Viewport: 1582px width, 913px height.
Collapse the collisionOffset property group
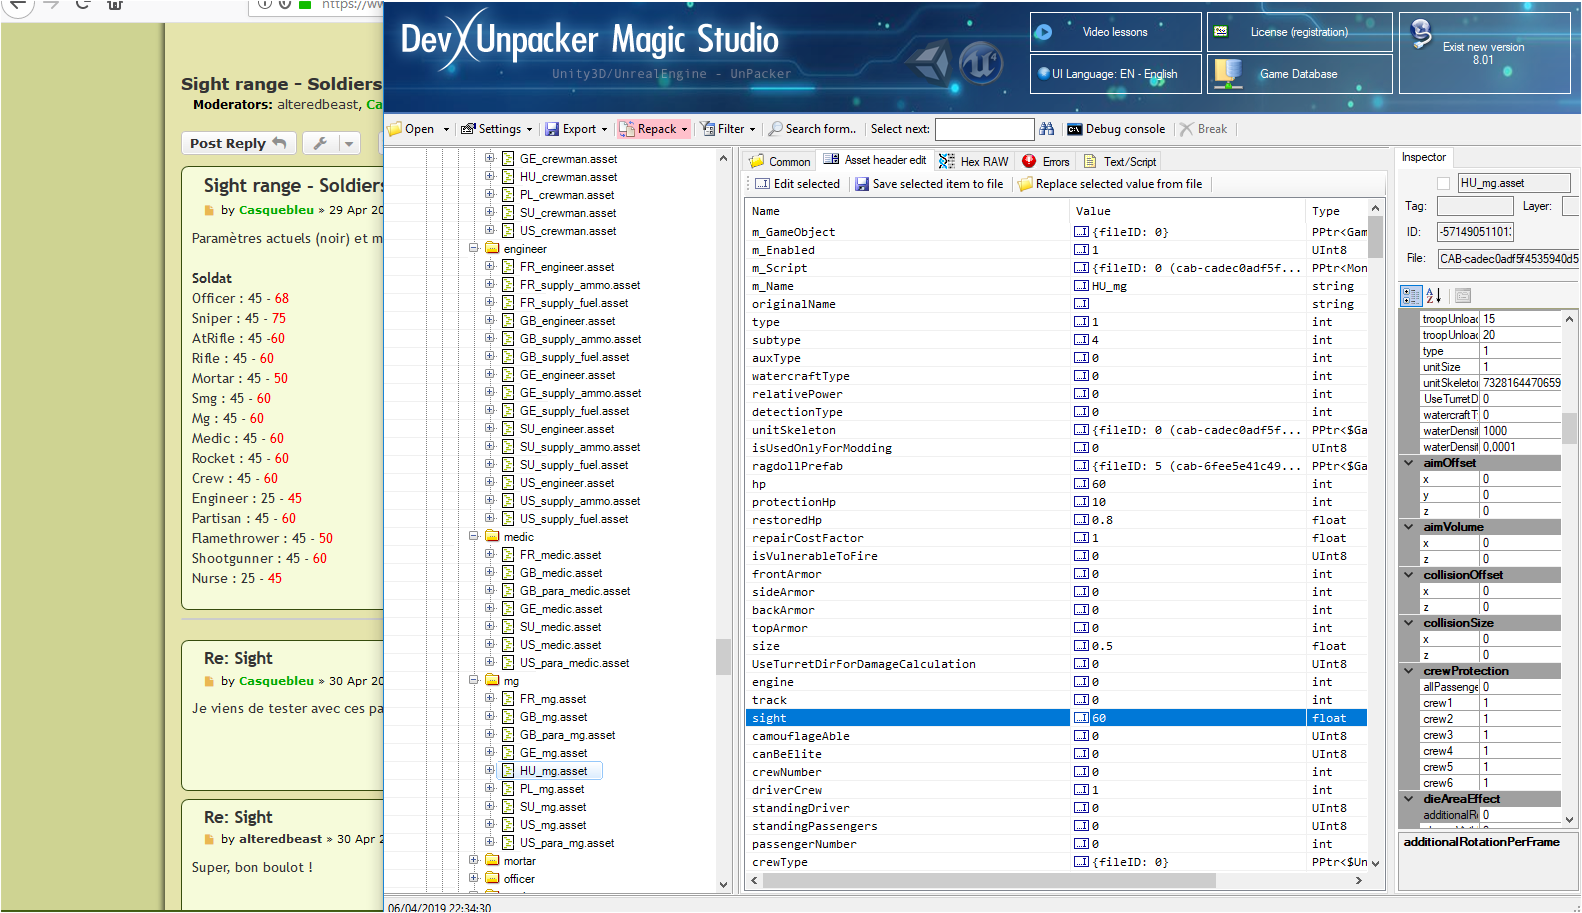pyautogui.click(x=1409, y=575)
